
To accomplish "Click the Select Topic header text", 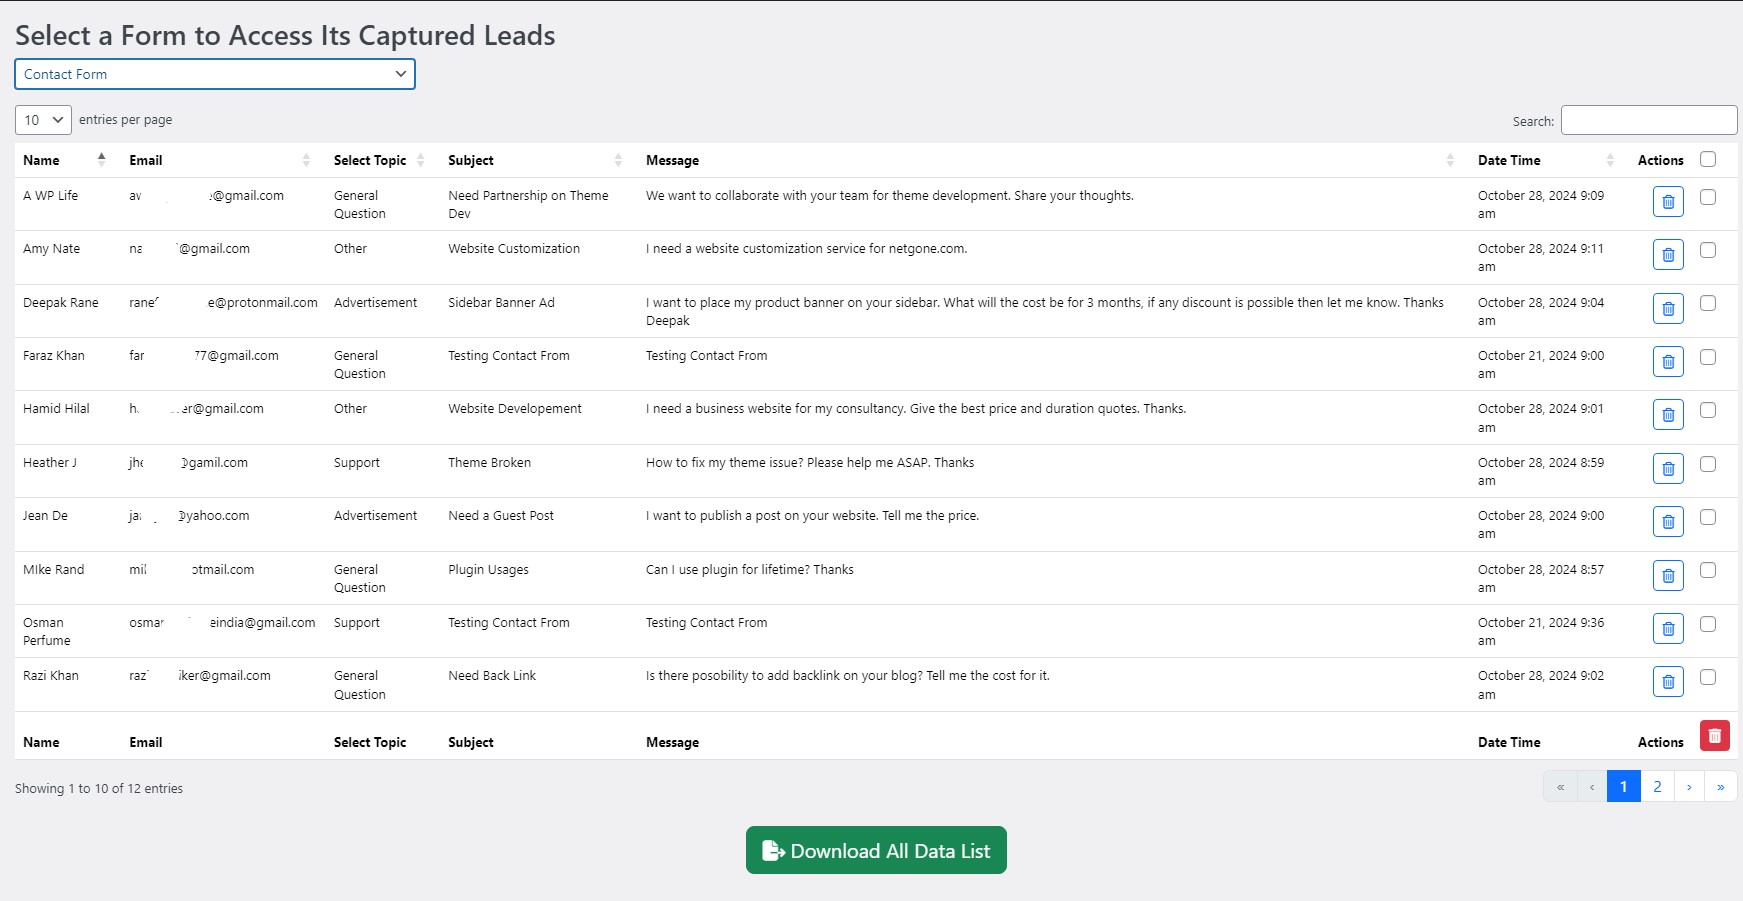I will (370, 160).
